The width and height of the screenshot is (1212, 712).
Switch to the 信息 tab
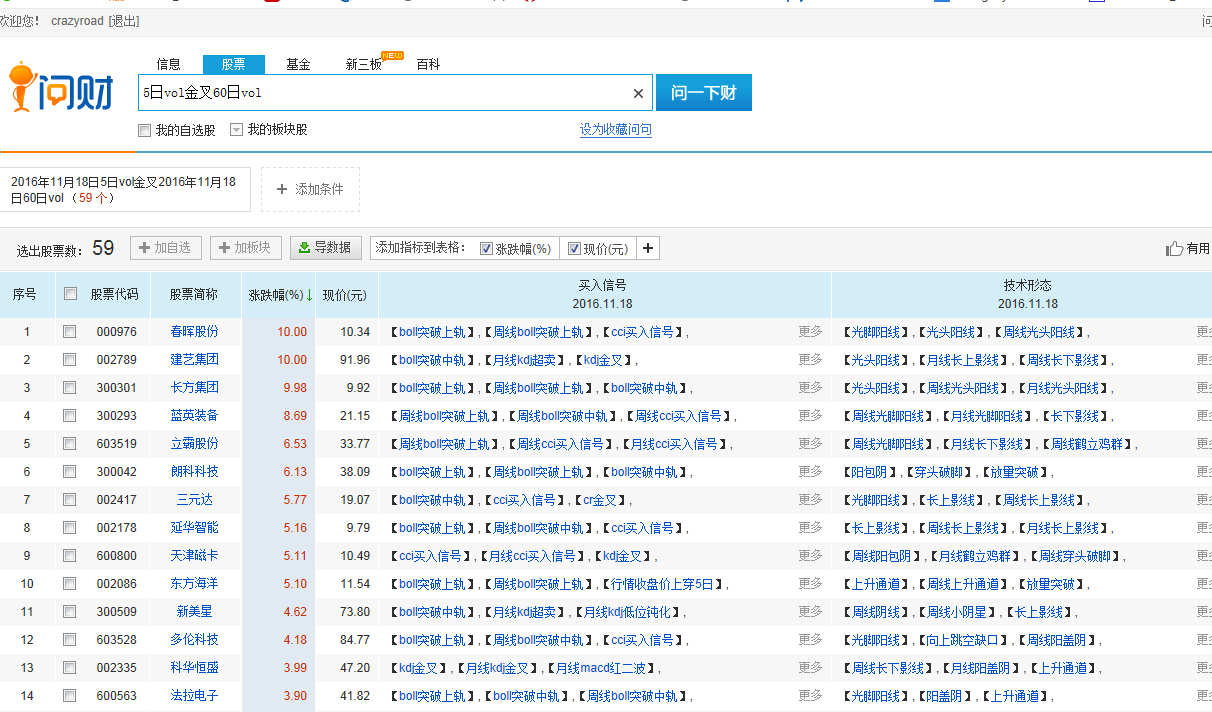tap(168, 64)
